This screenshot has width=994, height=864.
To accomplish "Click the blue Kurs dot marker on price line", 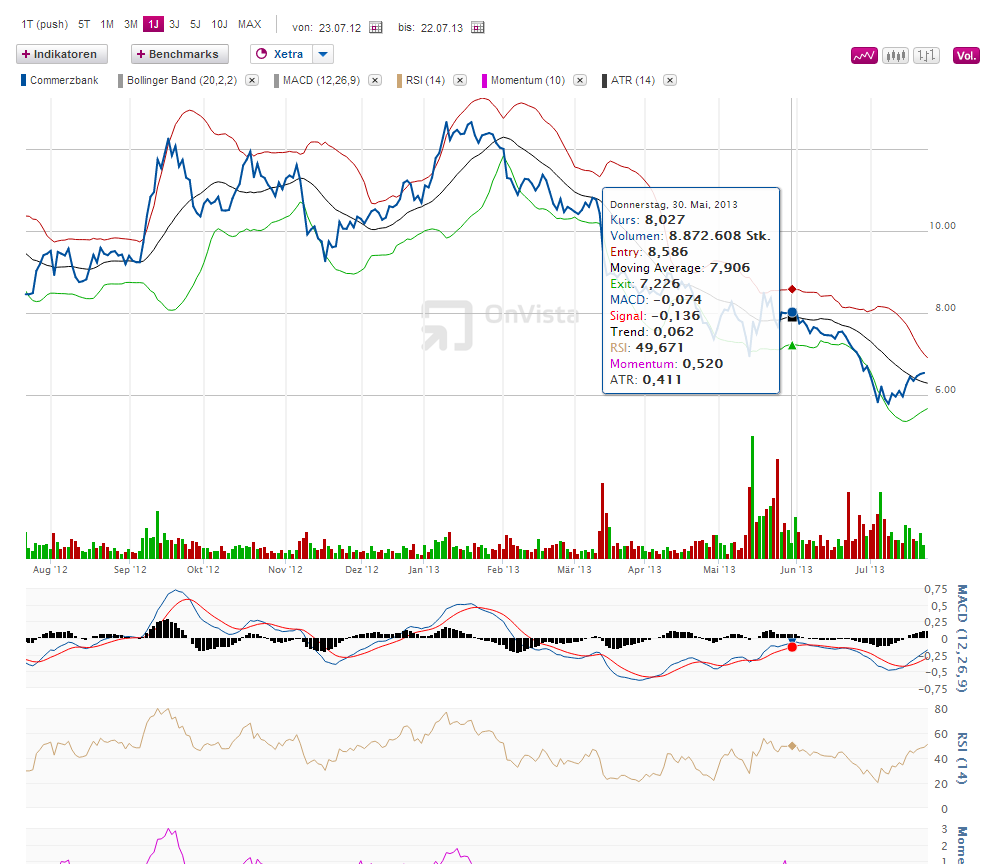I will [x=792, y=312].
